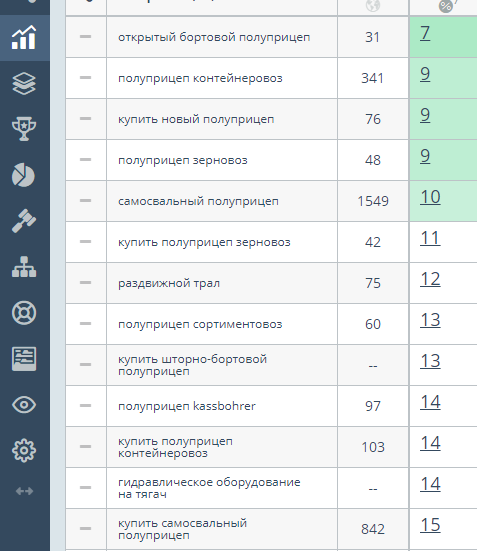Select keyword полуприцеп контейнеровоз
Screen dimensions: 477x551
tap(200, 78)
